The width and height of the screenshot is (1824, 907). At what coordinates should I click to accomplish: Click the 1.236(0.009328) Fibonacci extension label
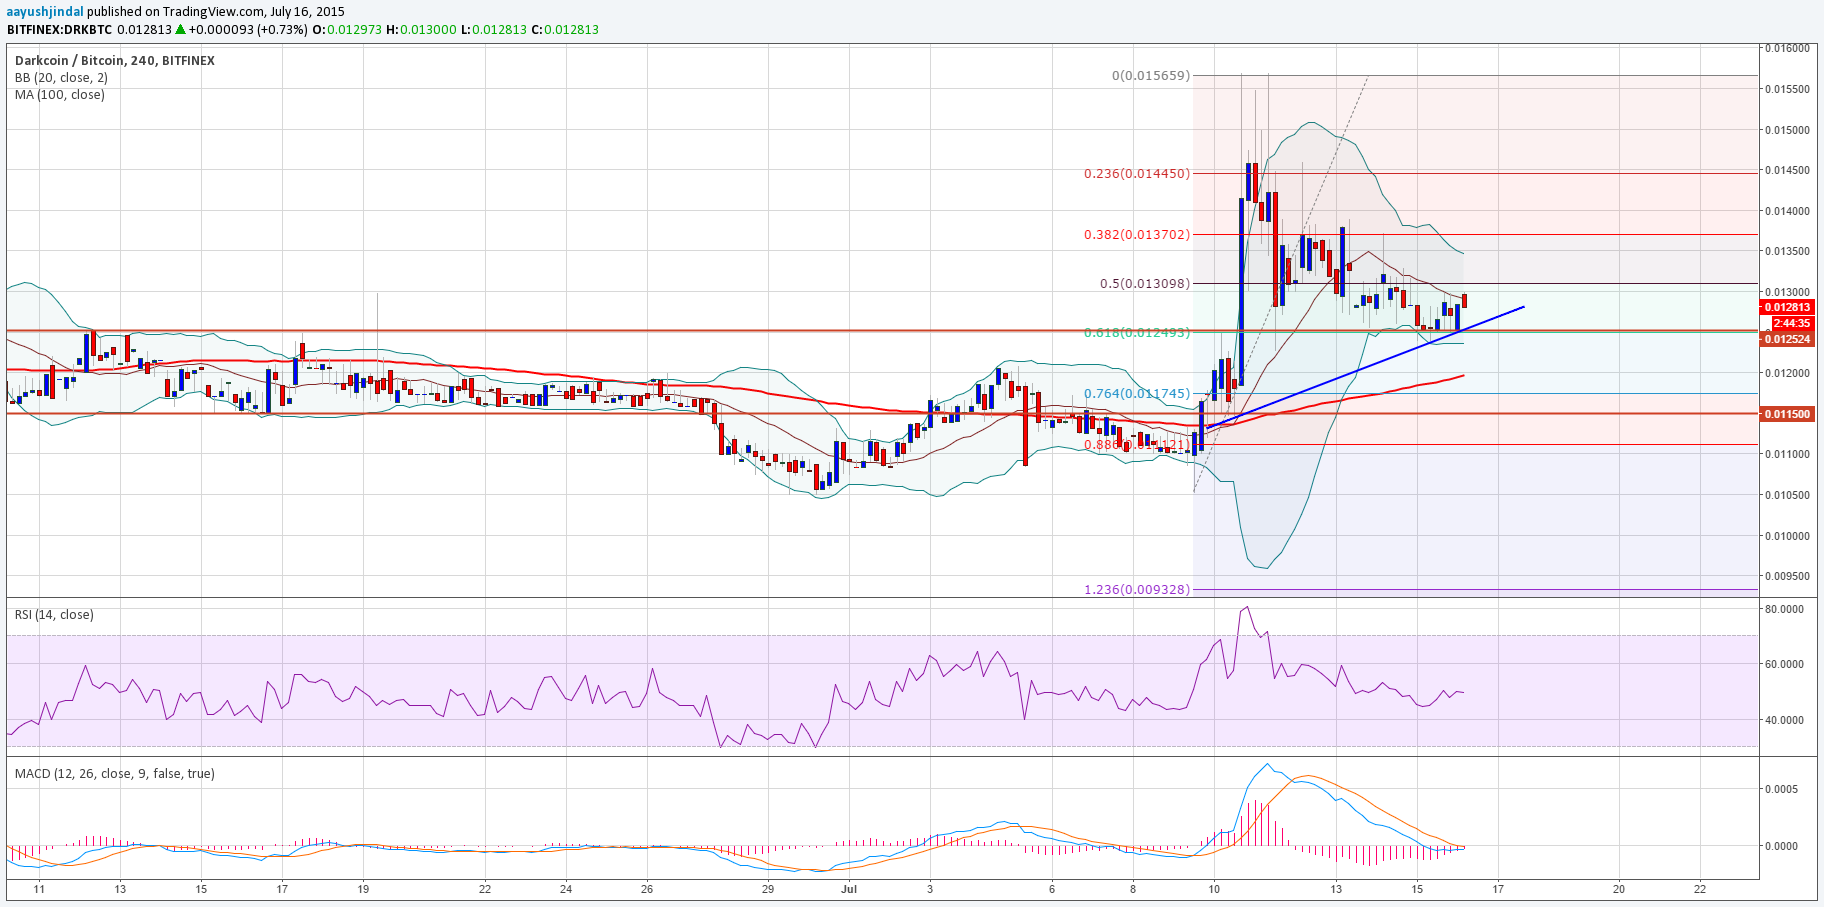click(1137, 589)
